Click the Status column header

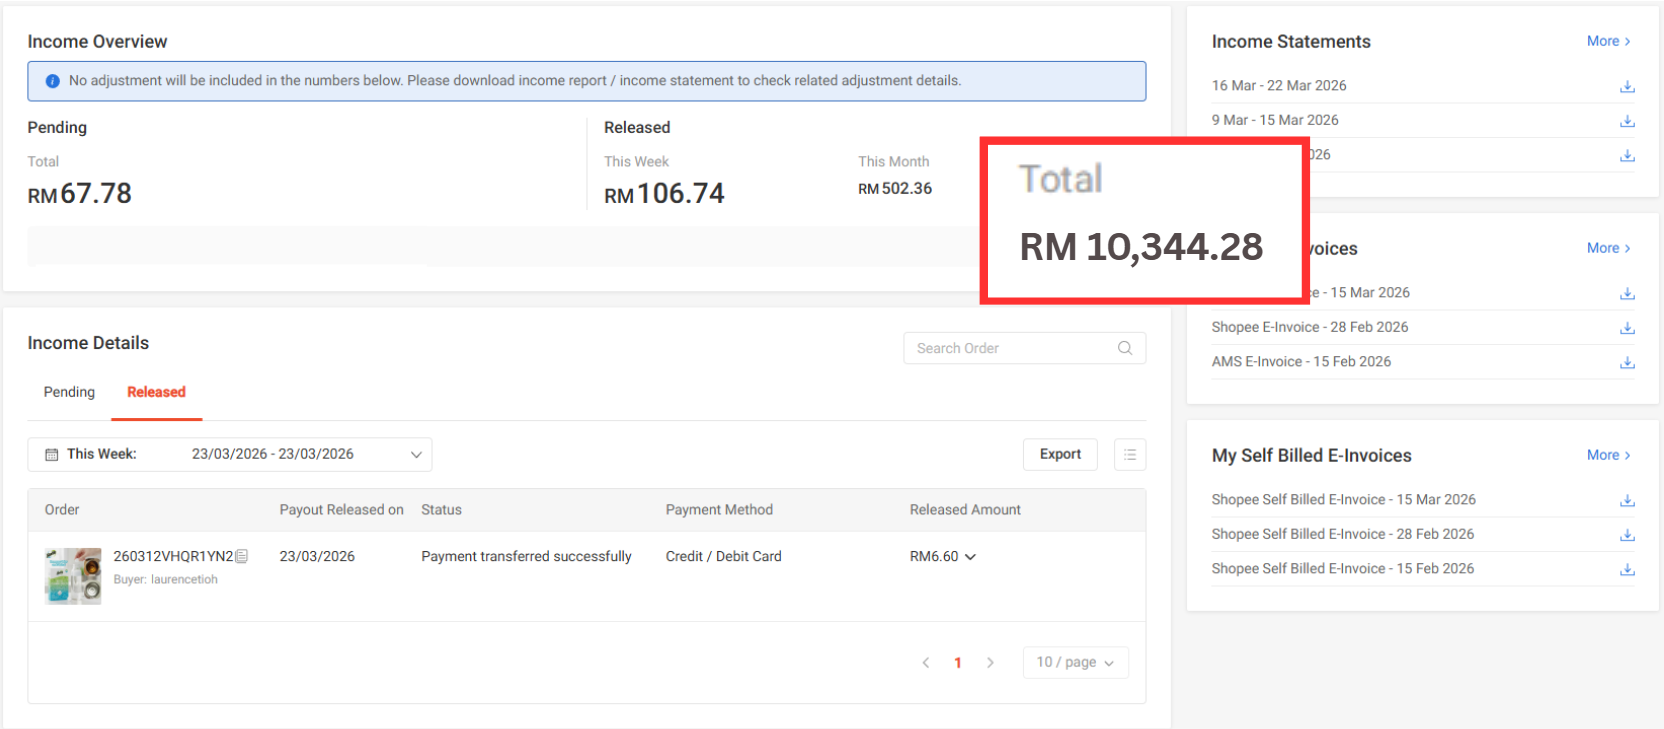click(x=441, y=510)
